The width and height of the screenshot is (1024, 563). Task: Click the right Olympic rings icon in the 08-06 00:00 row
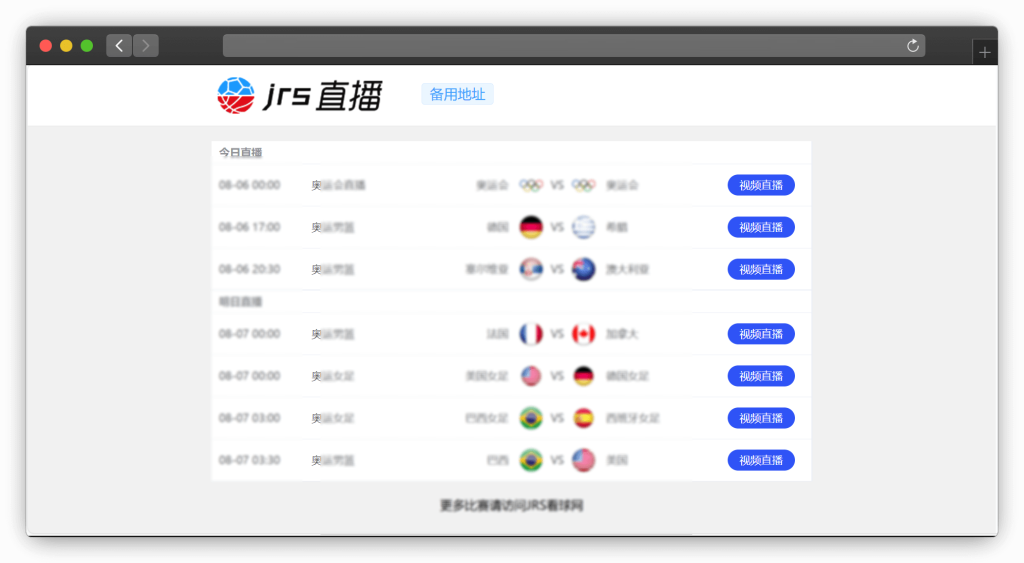point(583,185)
